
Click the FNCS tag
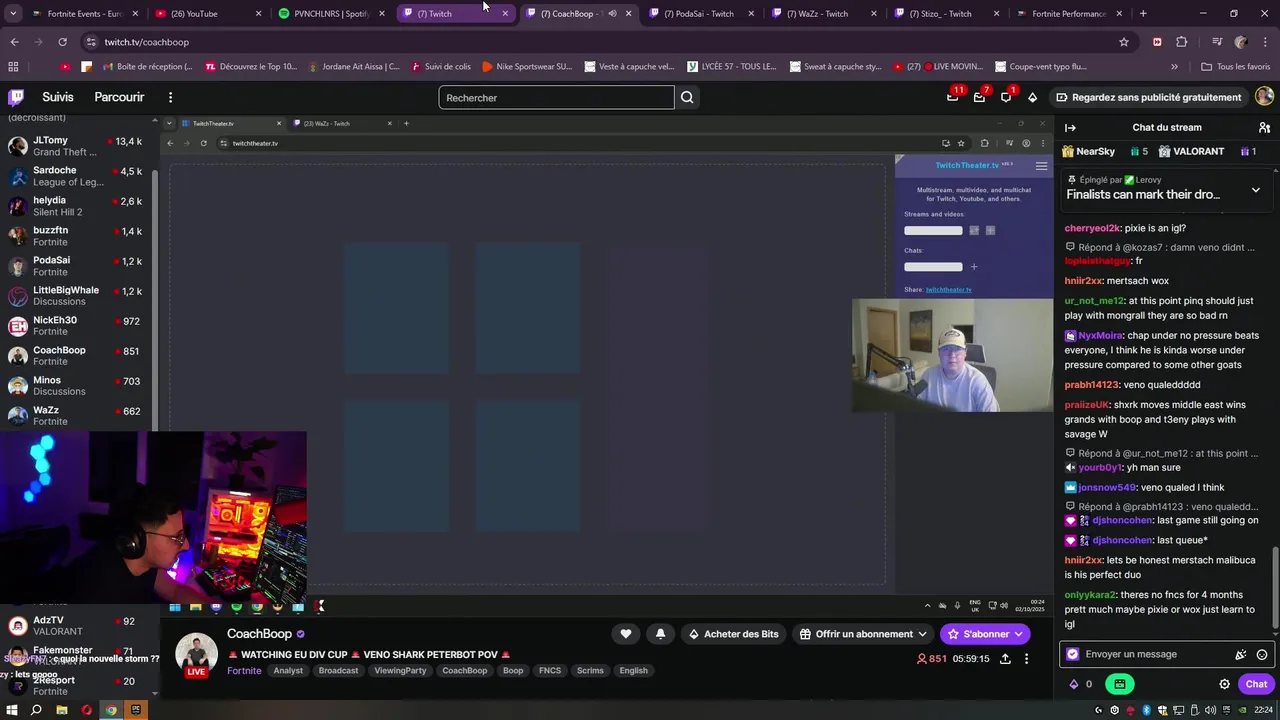pos(550,671)
